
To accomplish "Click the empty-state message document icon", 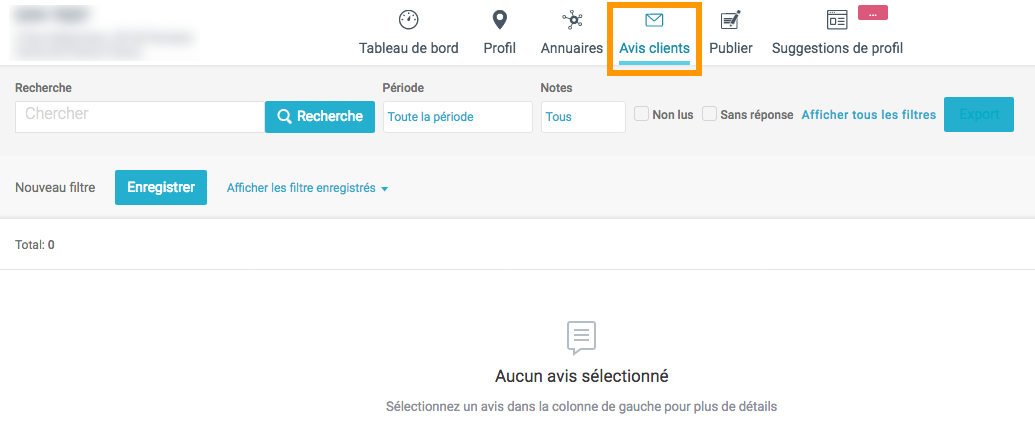I will pyautogui.click(x=581, y=338).
